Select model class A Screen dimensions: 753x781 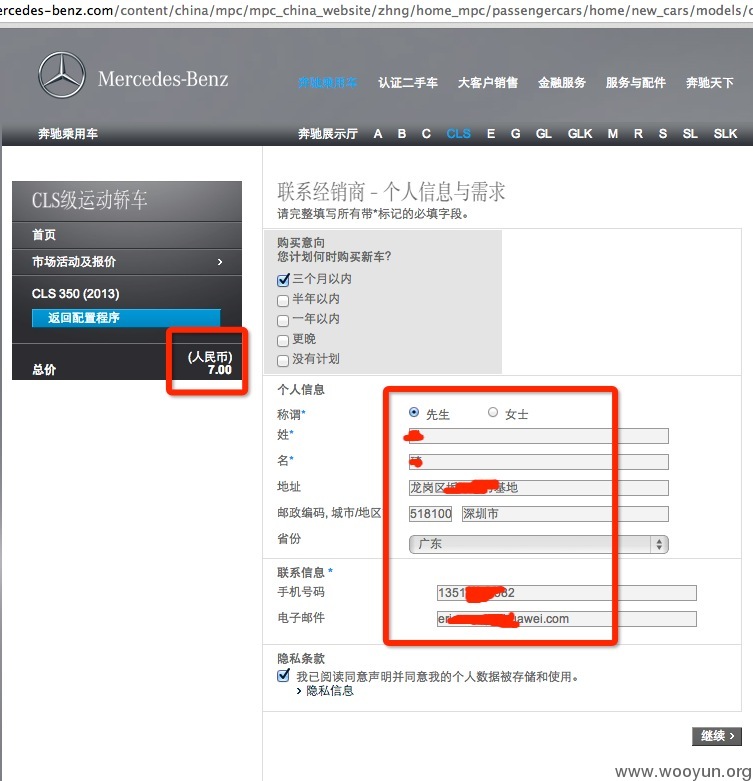(x=378, y=133)
